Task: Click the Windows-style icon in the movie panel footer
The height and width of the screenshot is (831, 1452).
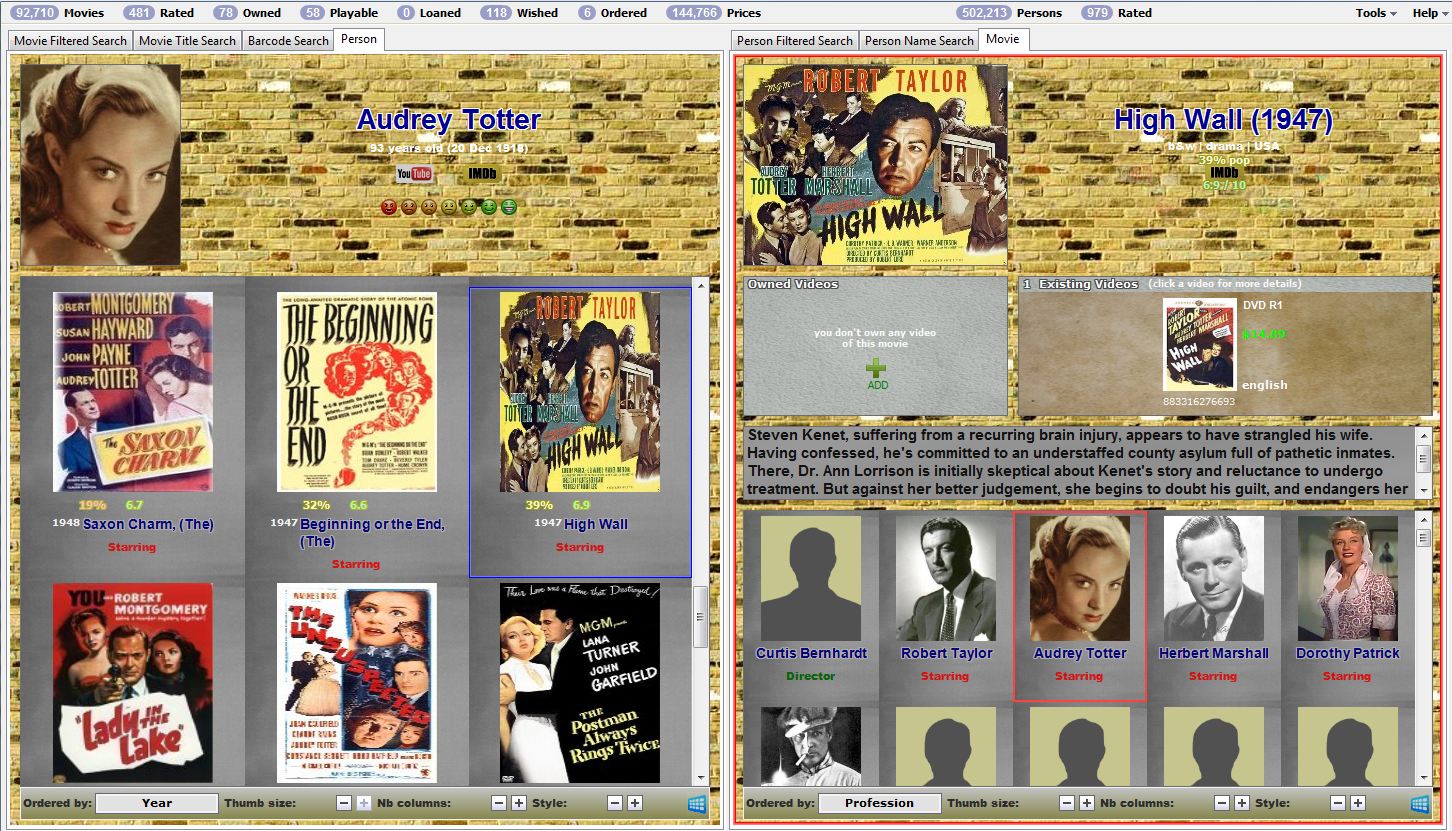Action: [x=1420, y=803]
